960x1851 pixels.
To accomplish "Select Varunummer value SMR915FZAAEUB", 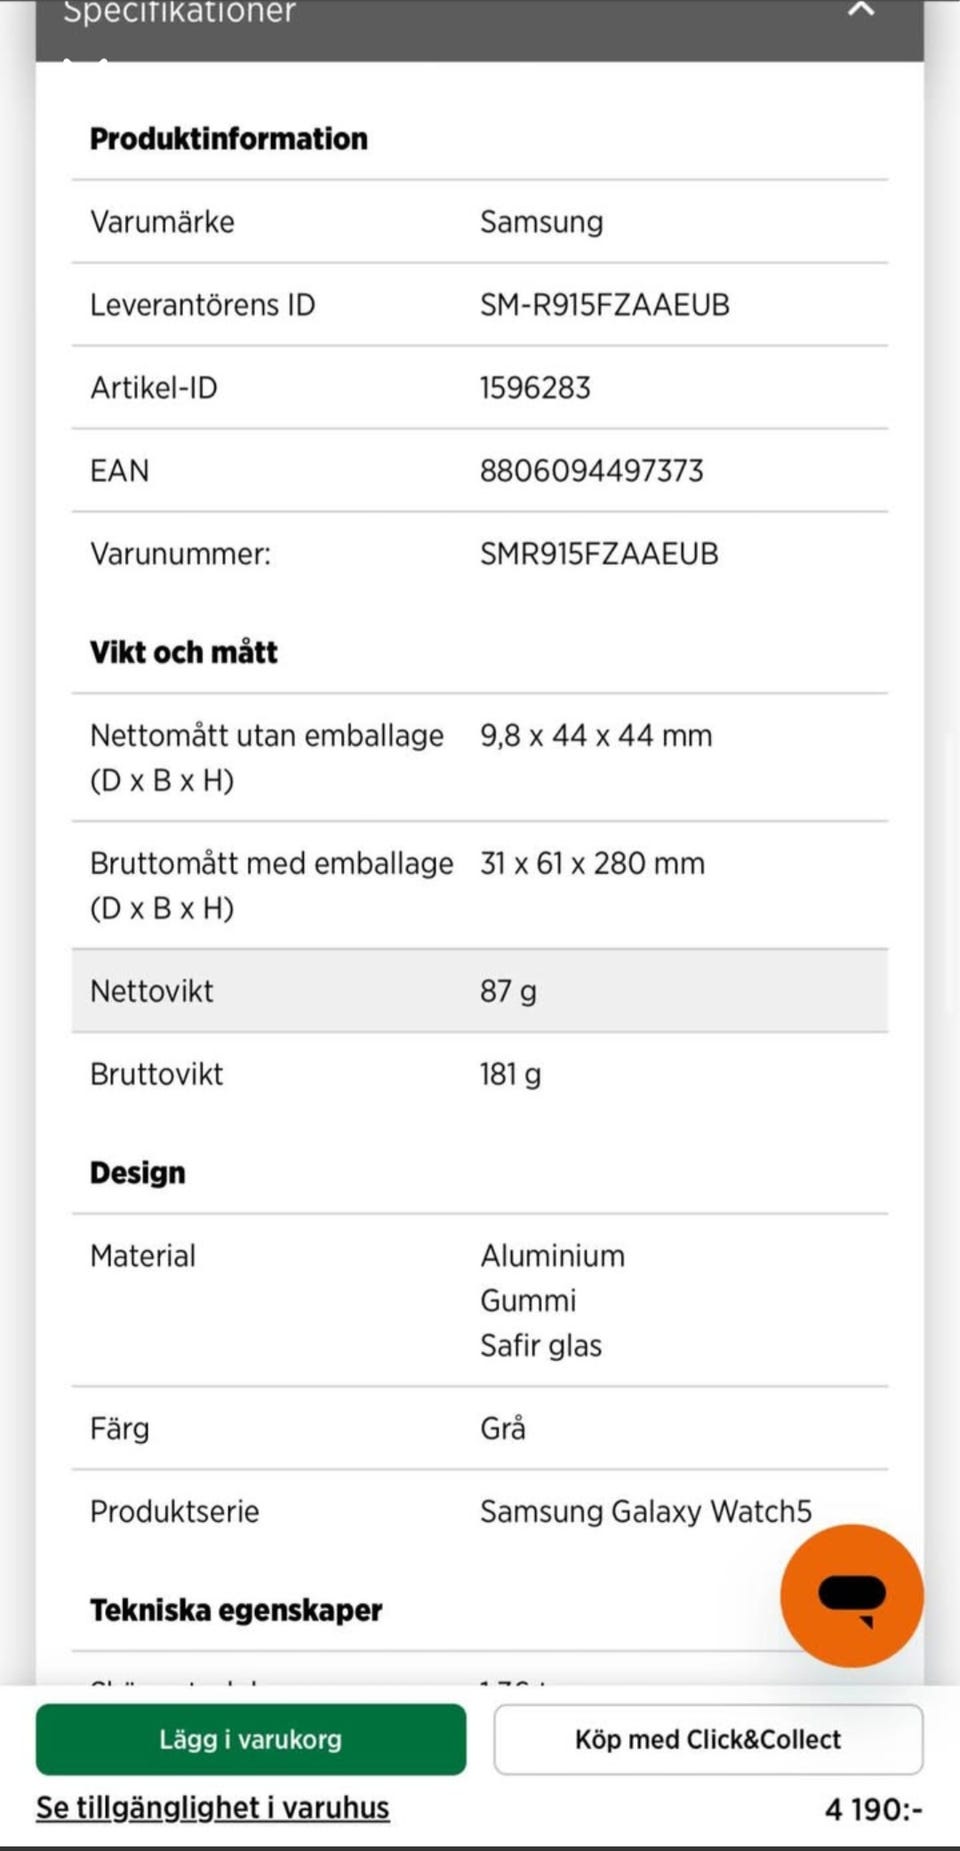I will [599, 553].
